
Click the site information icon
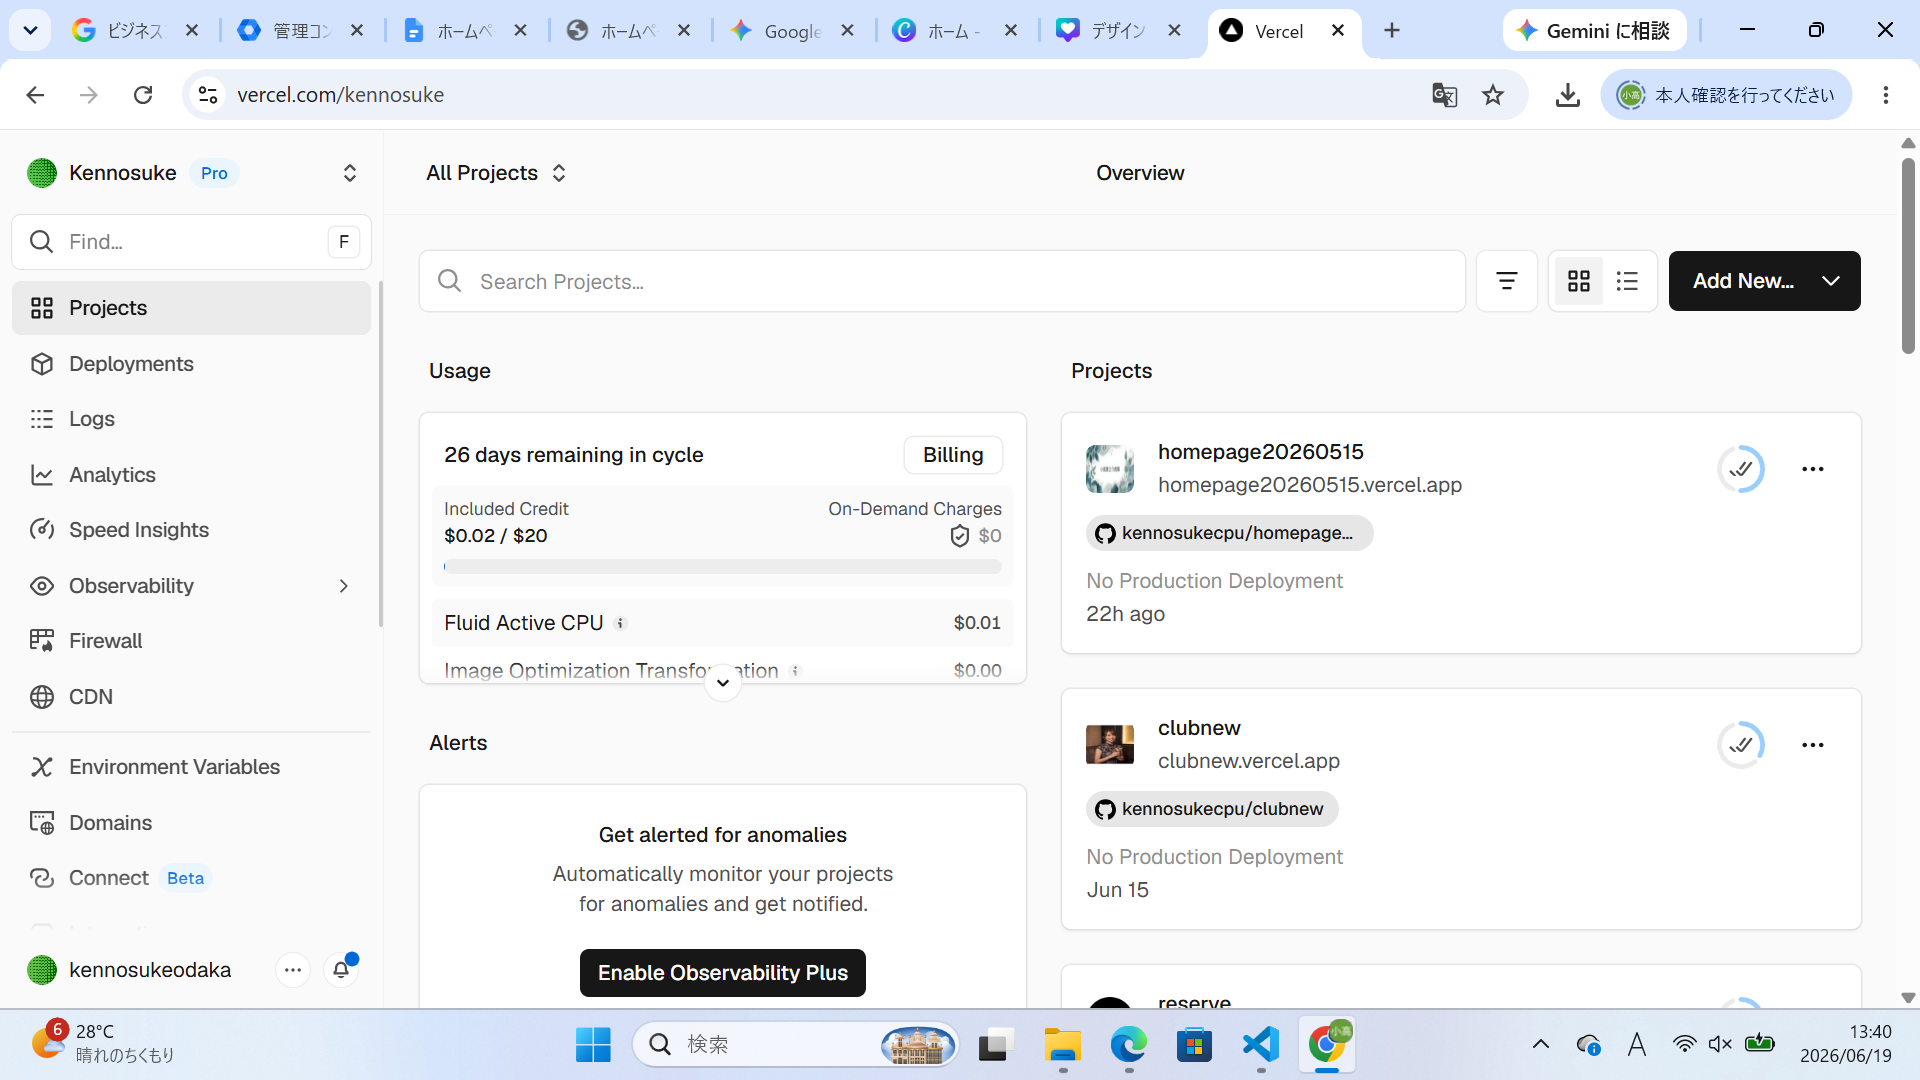pos(208,95)
